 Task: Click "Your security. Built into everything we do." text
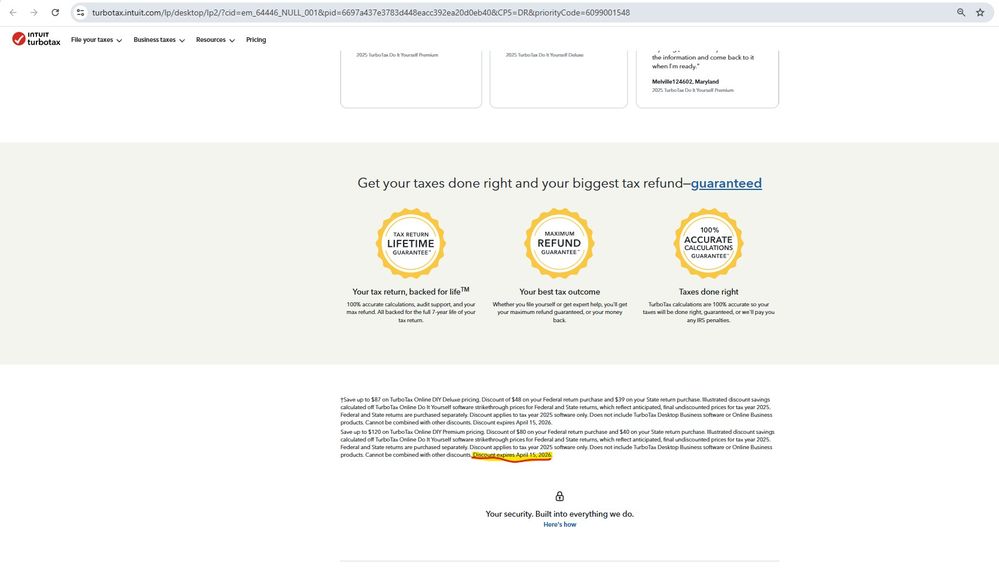tap(559, 514)
